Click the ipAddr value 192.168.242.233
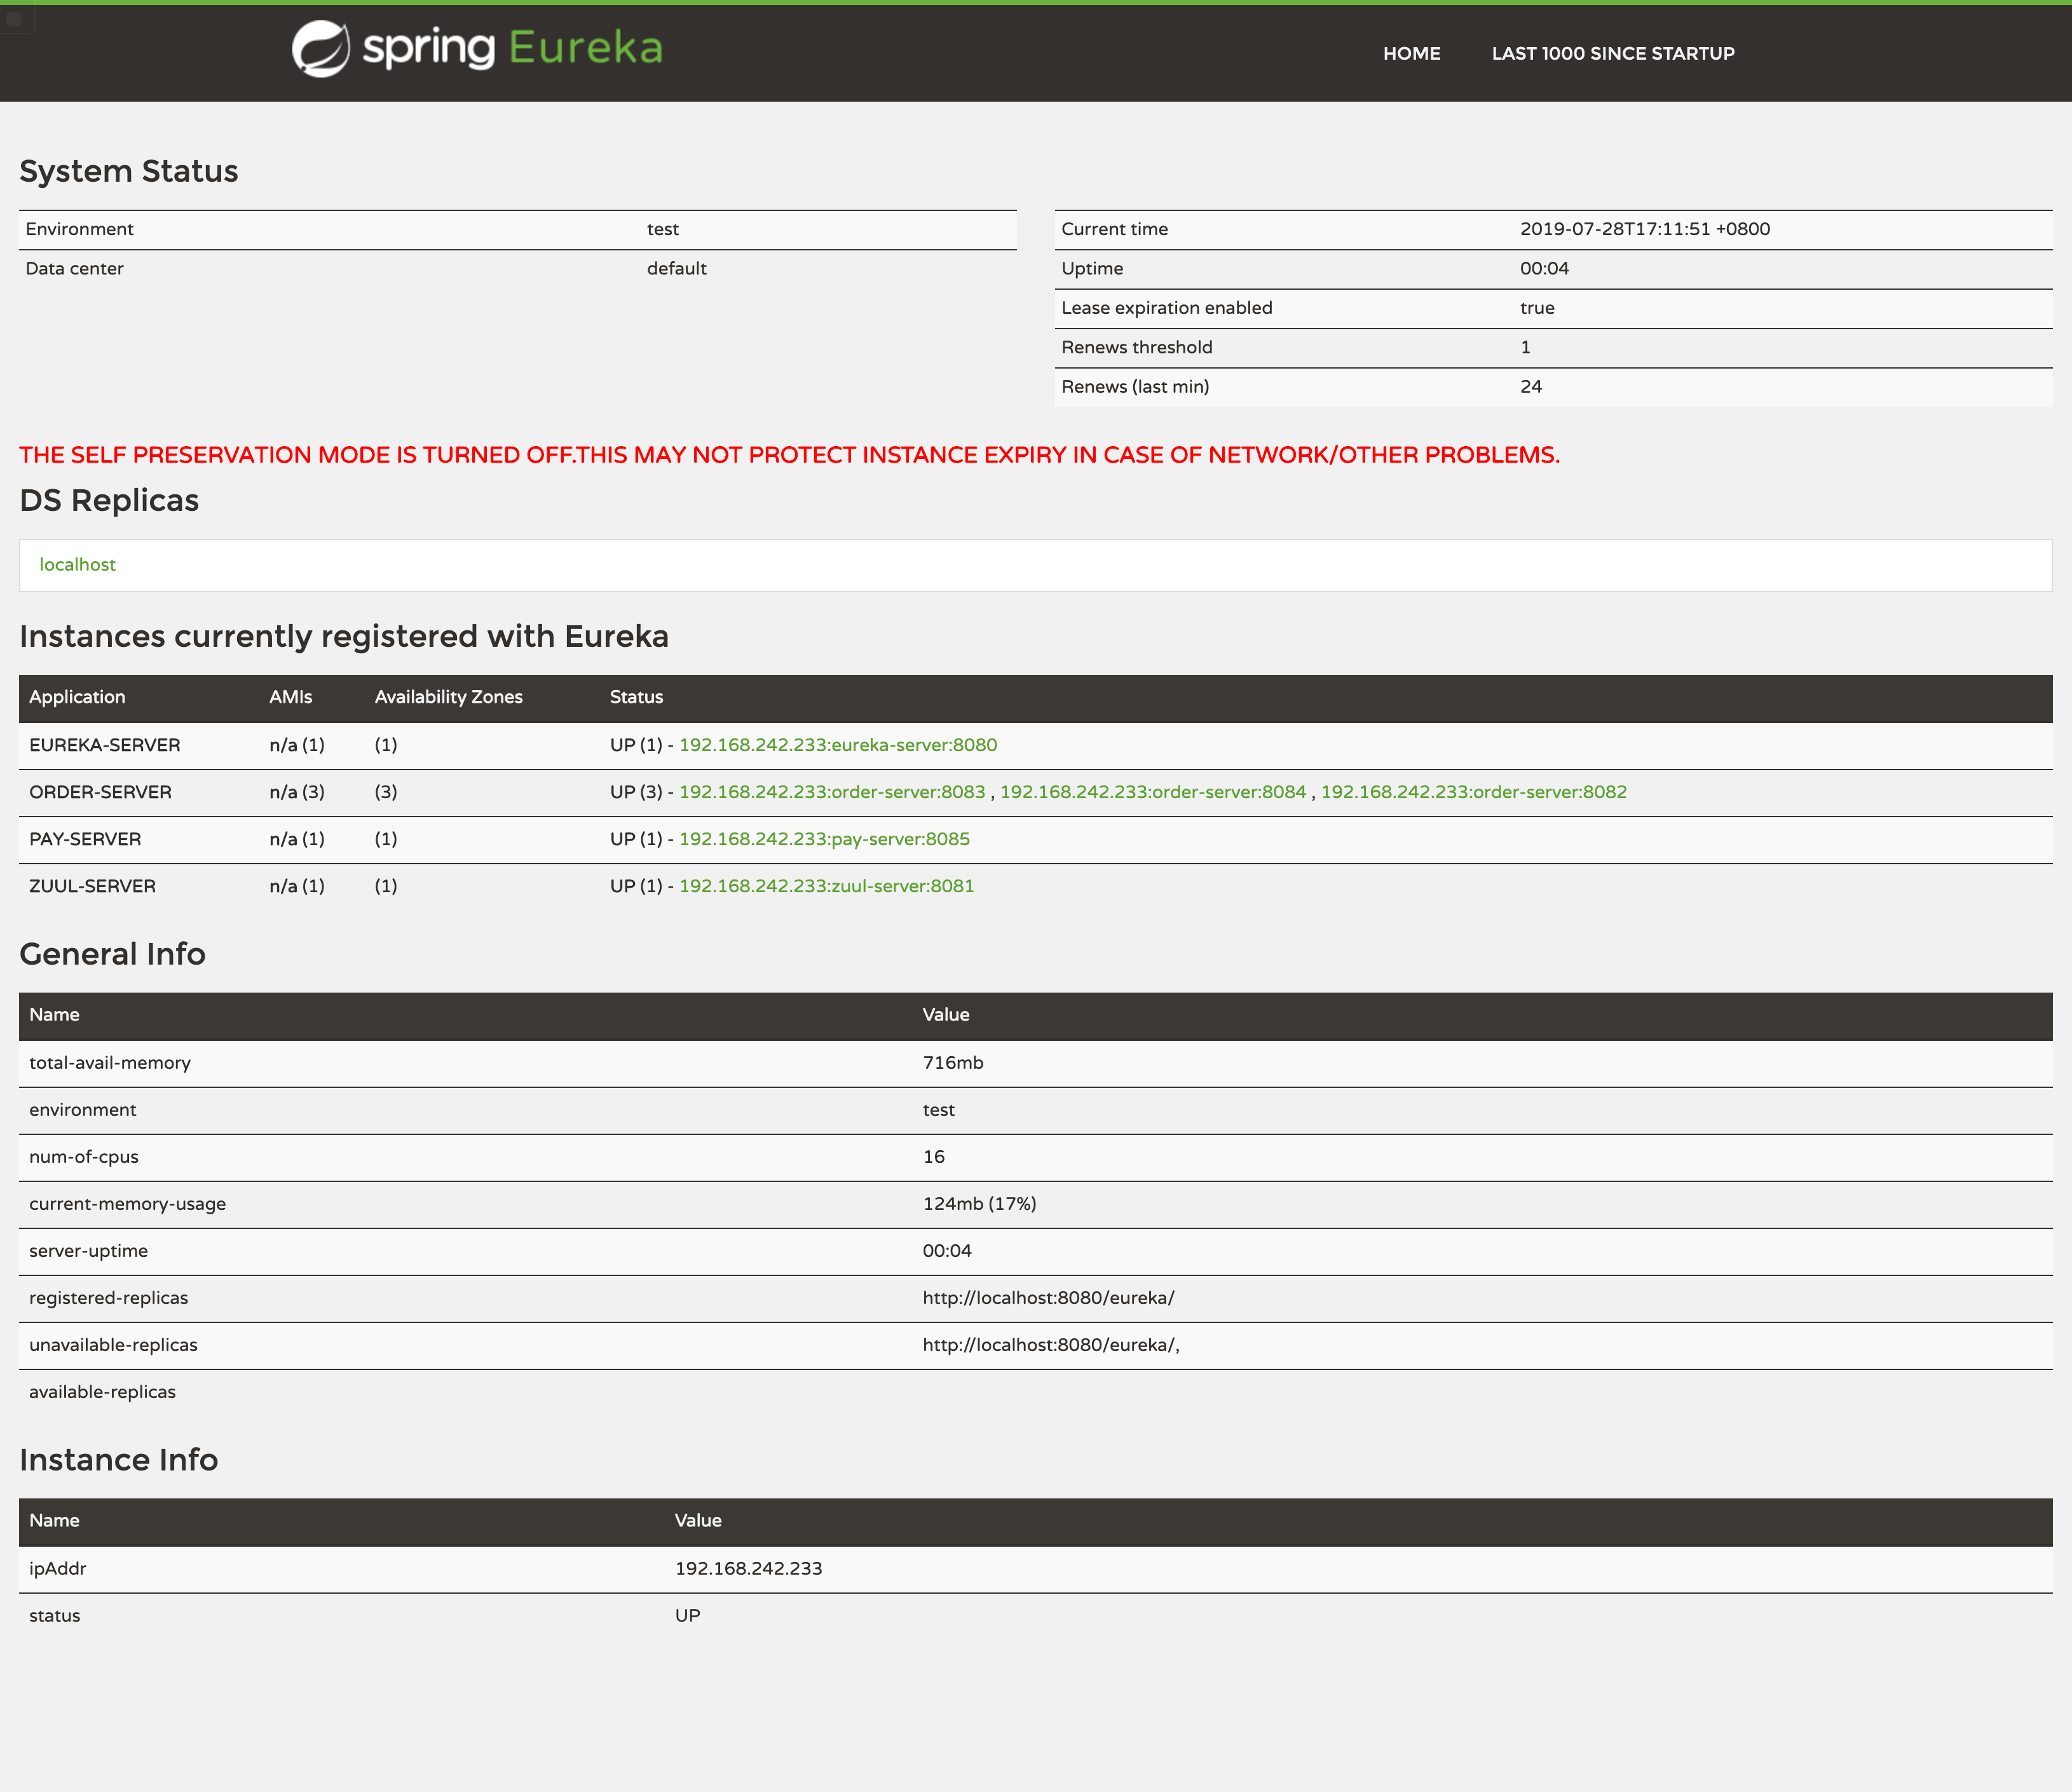The image size is (2072, 1792). (x=748, y=1568)
